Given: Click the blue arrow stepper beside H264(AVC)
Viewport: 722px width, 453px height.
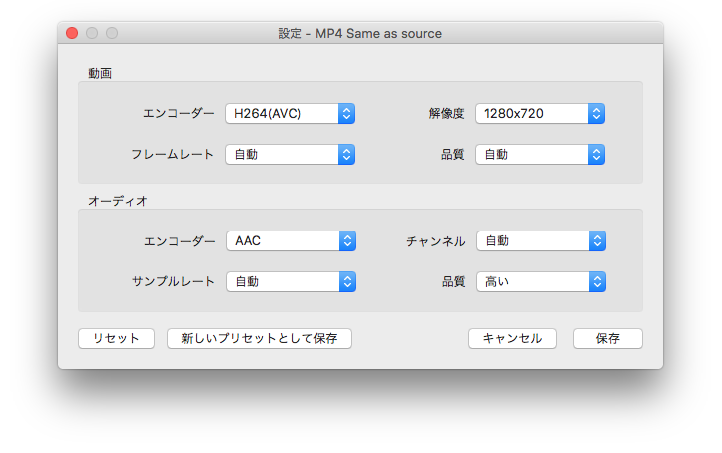Looking at the screenshot, I should (x=346, y=113).
